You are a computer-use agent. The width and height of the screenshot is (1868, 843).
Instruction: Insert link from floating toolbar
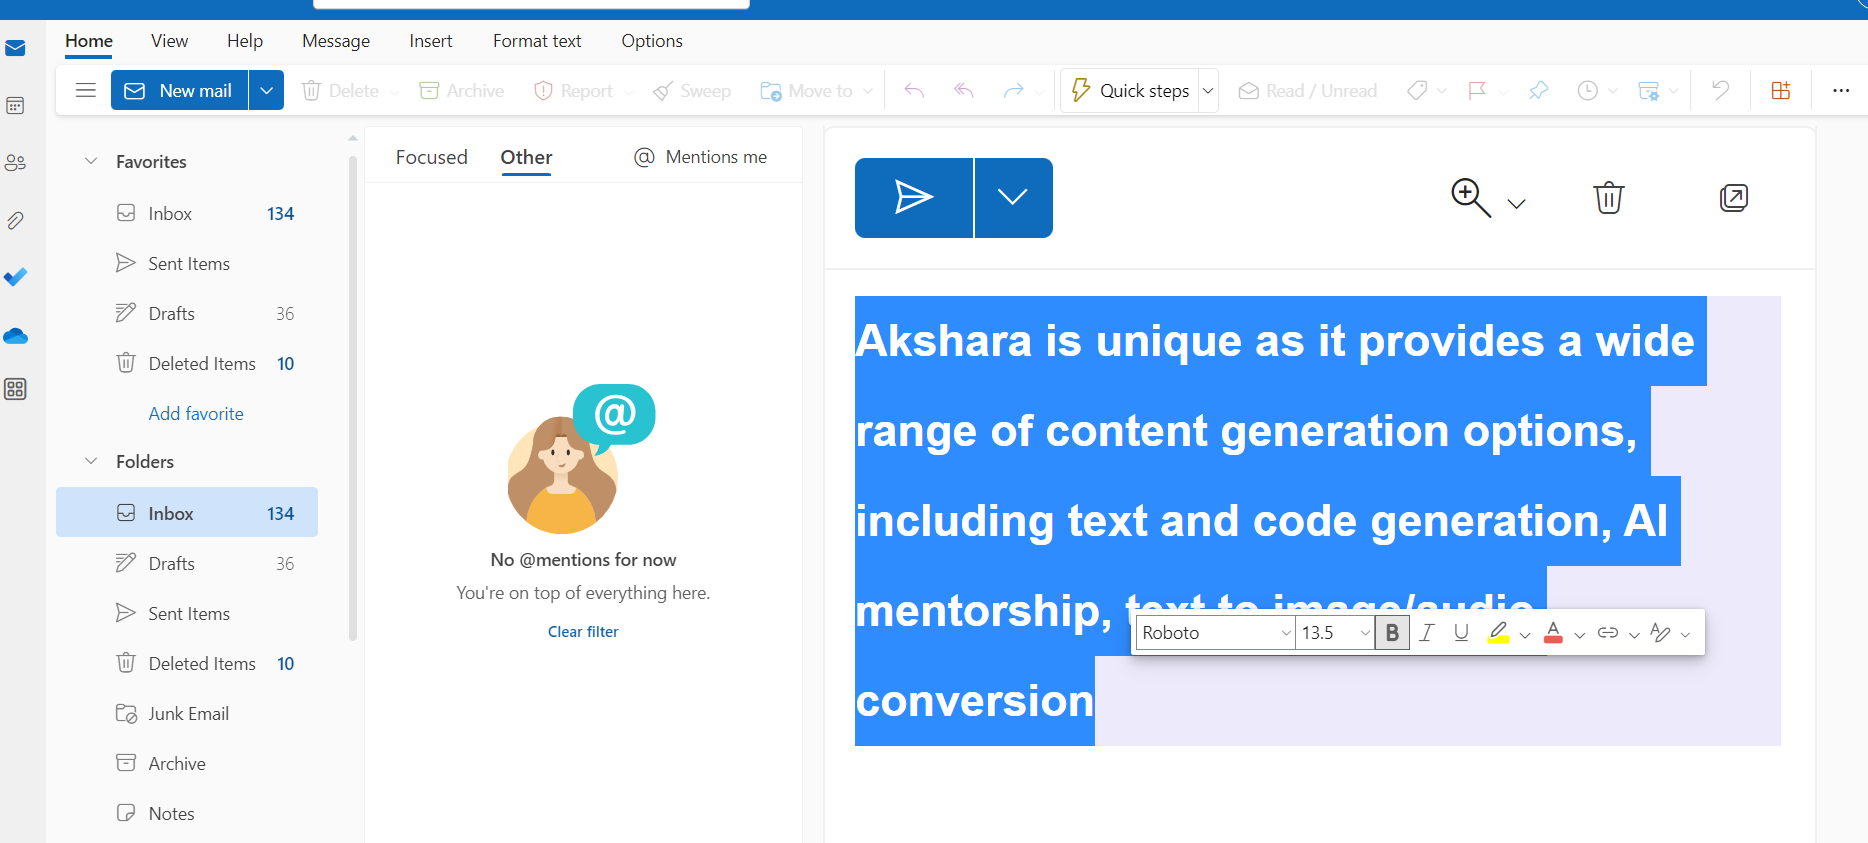click(1607, 633)
